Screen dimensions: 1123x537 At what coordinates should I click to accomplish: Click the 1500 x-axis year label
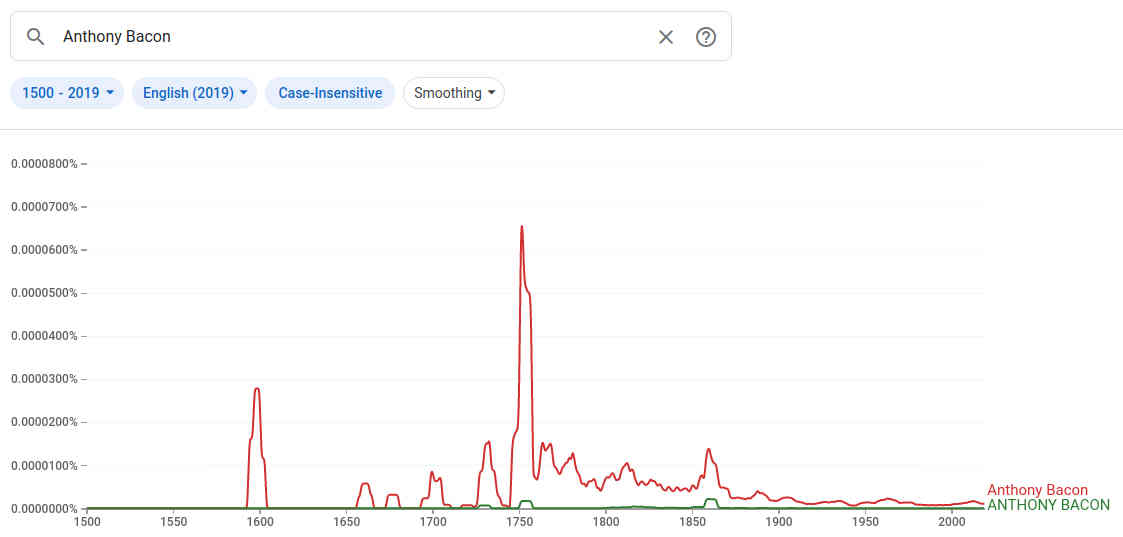(87, 521)
